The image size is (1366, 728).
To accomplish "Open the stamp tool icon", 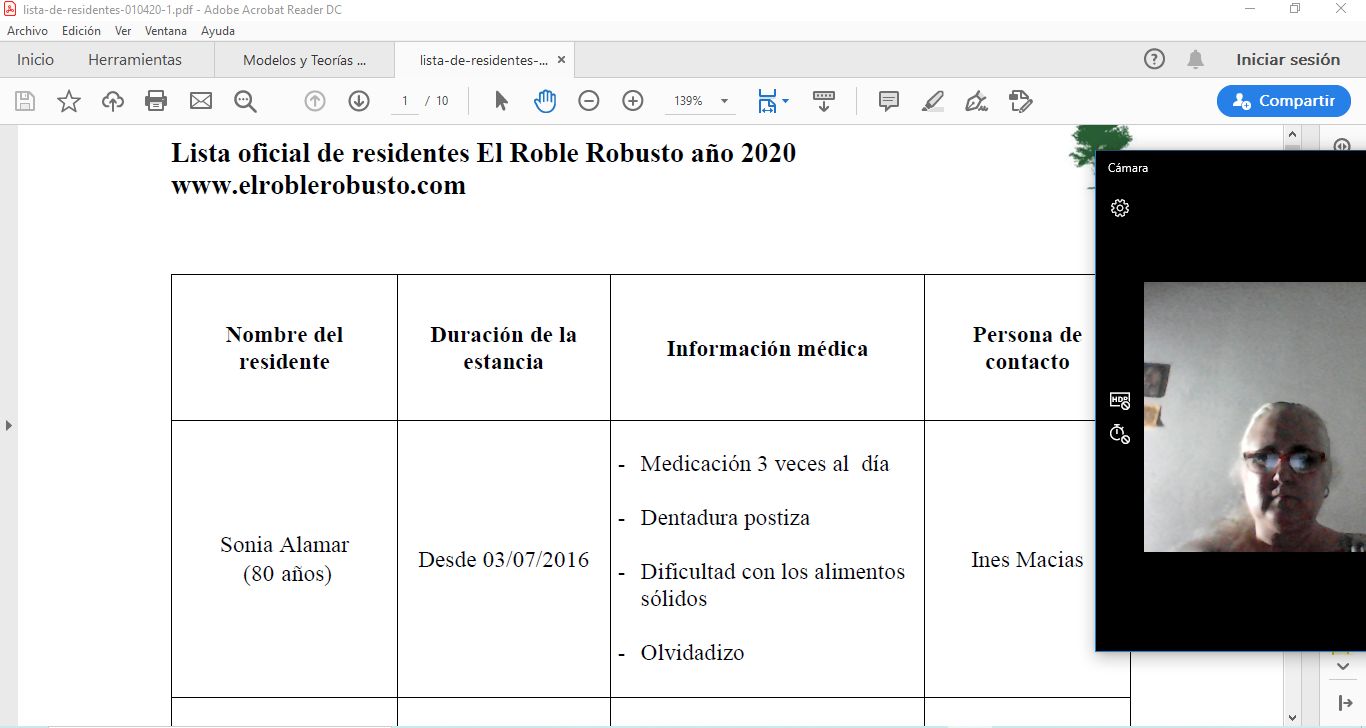I will (1021, 101).
